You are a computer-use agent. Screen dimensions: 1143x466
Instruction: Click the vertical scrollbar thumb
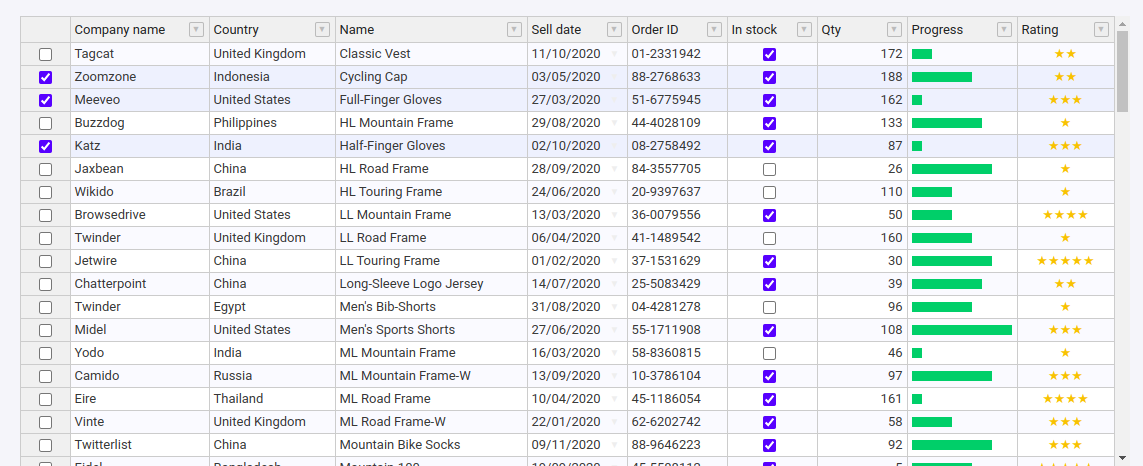point(1122,72)
